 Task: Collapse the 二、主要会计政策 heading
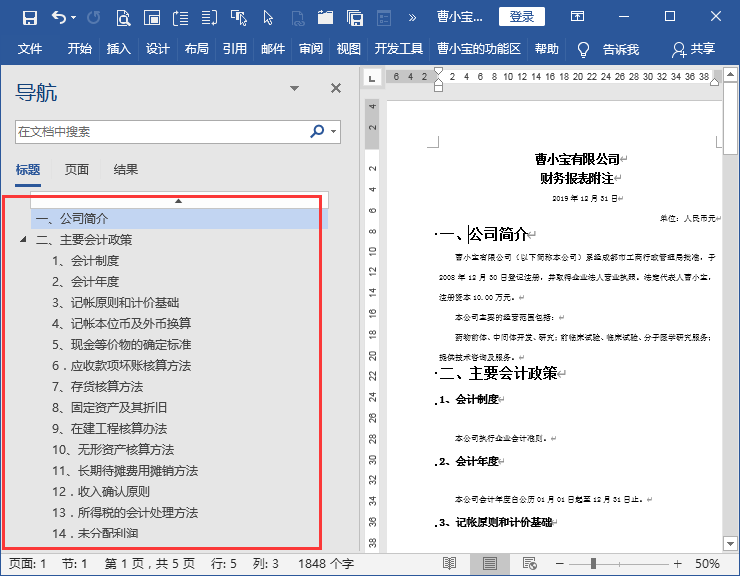coord(23,240)
